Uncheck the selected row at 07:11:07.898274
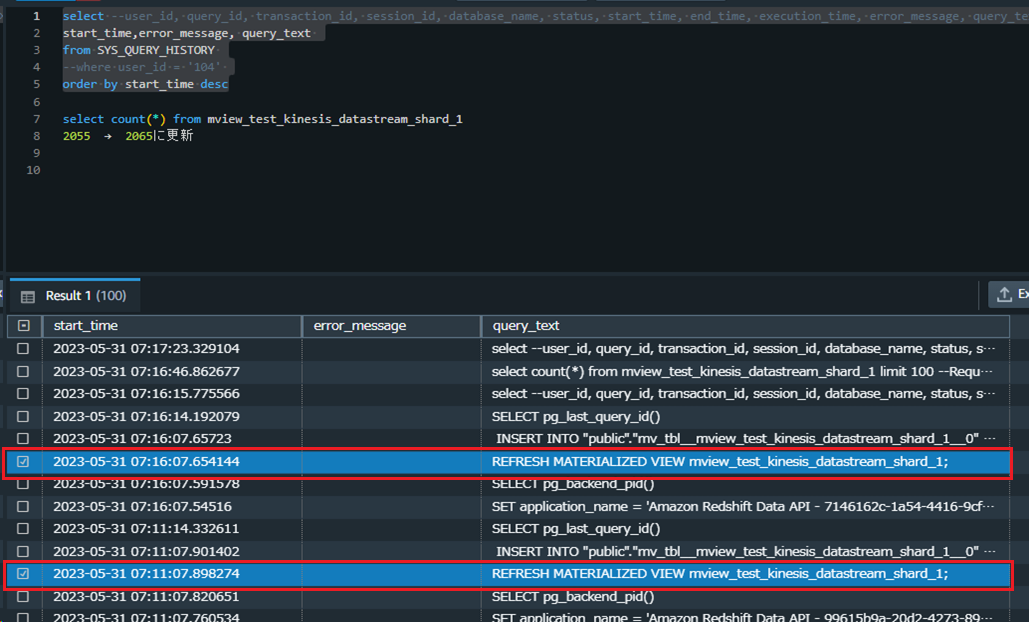Viewport: 1029px width, 622px height. pyautogui.click(x=23, y=573)
